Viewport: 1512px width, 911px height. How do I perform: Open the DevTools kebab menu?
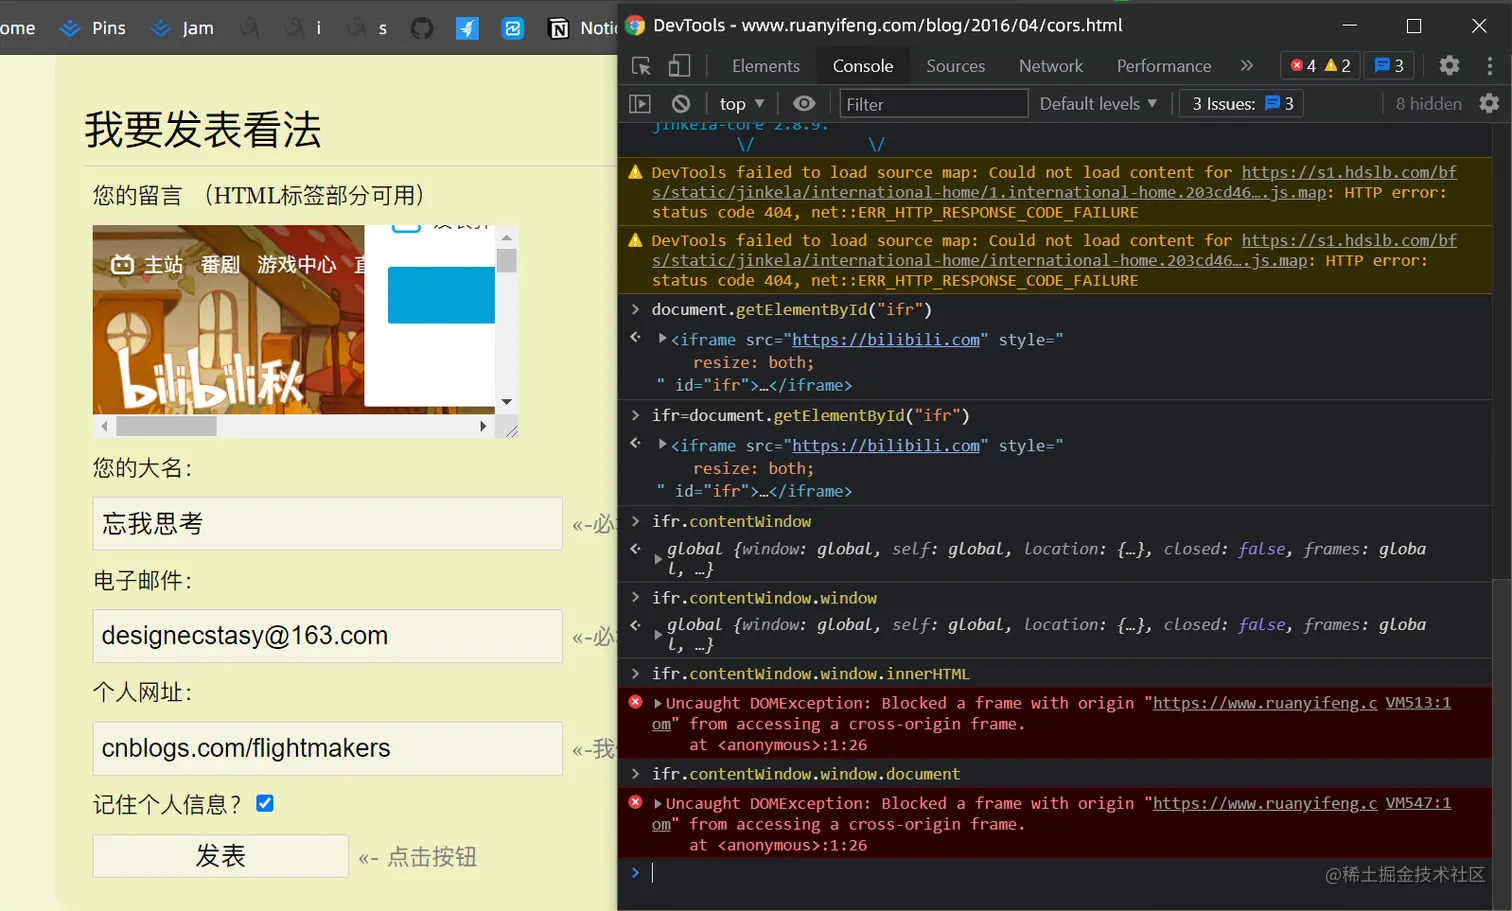tap(1490, 66)
